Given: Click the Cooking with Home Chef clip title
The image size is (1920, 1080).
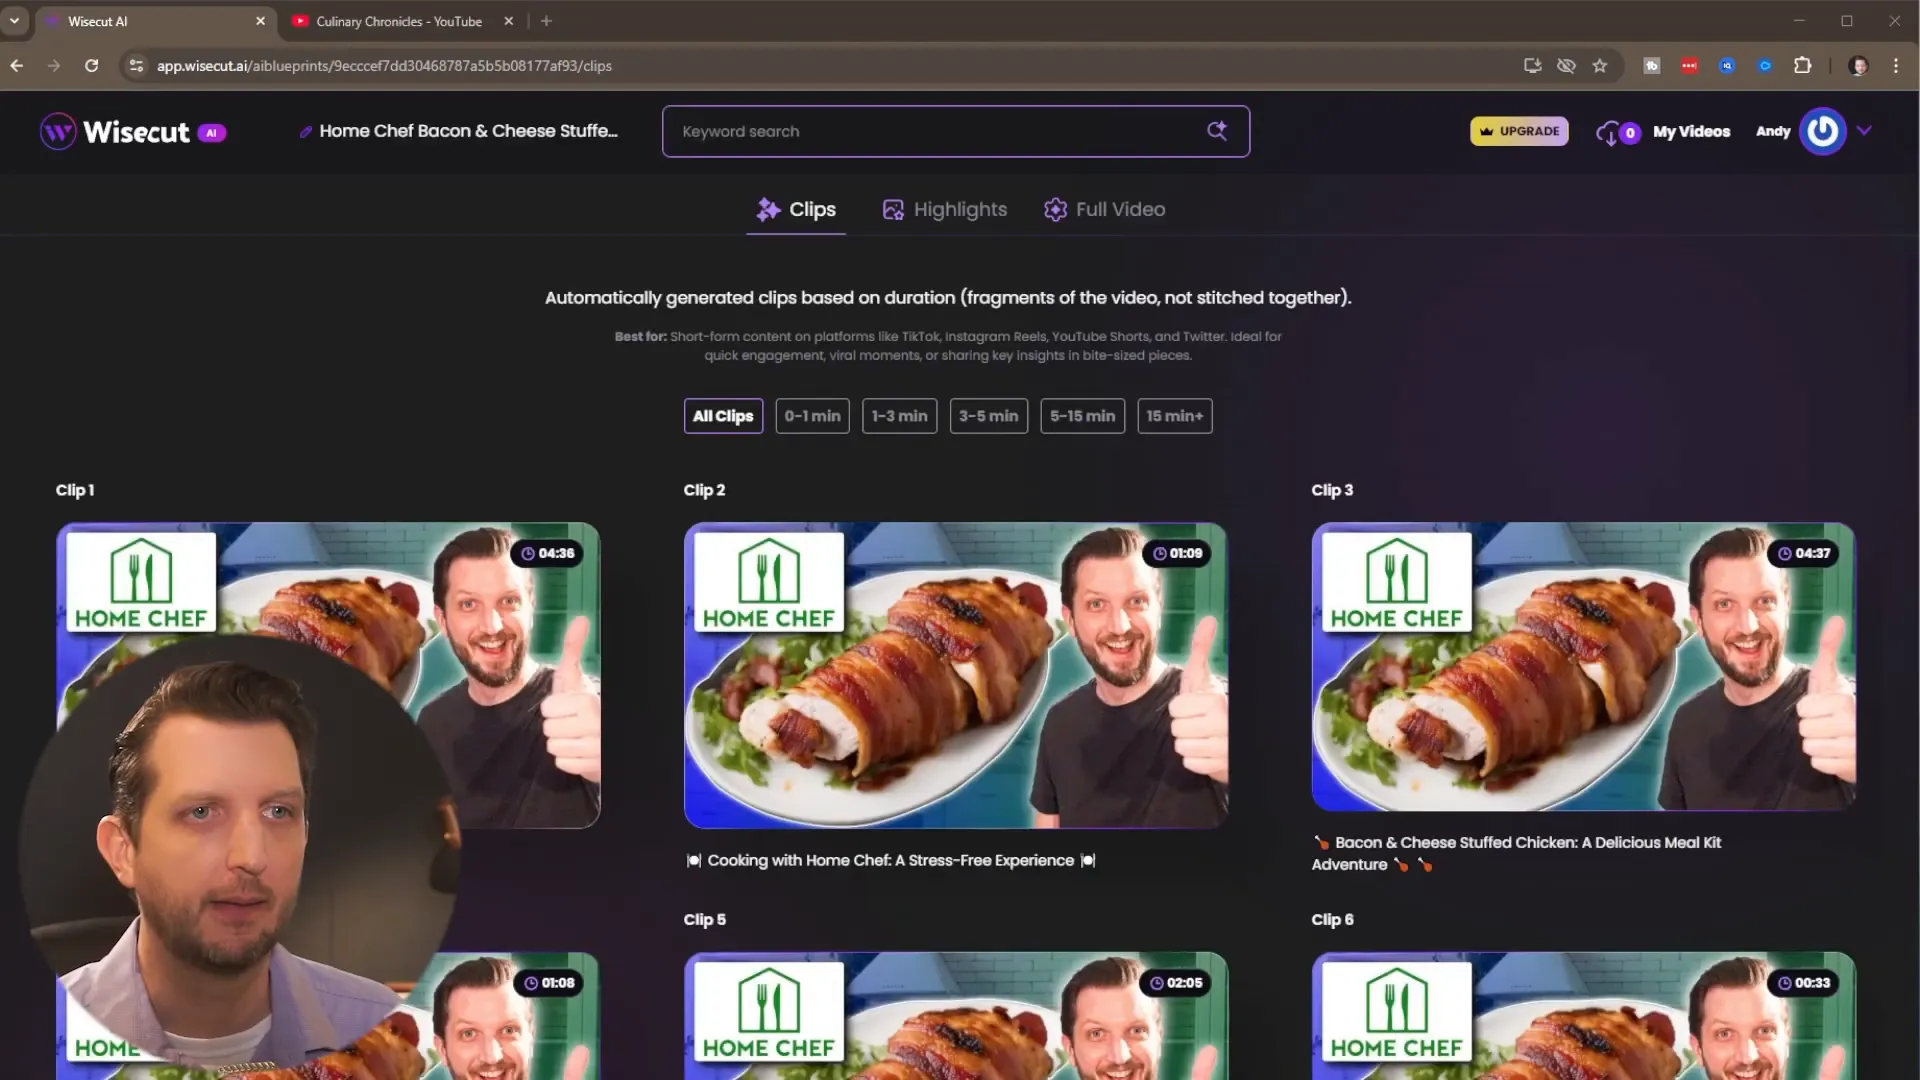Looking at the screenshot, I should (890, 860).
